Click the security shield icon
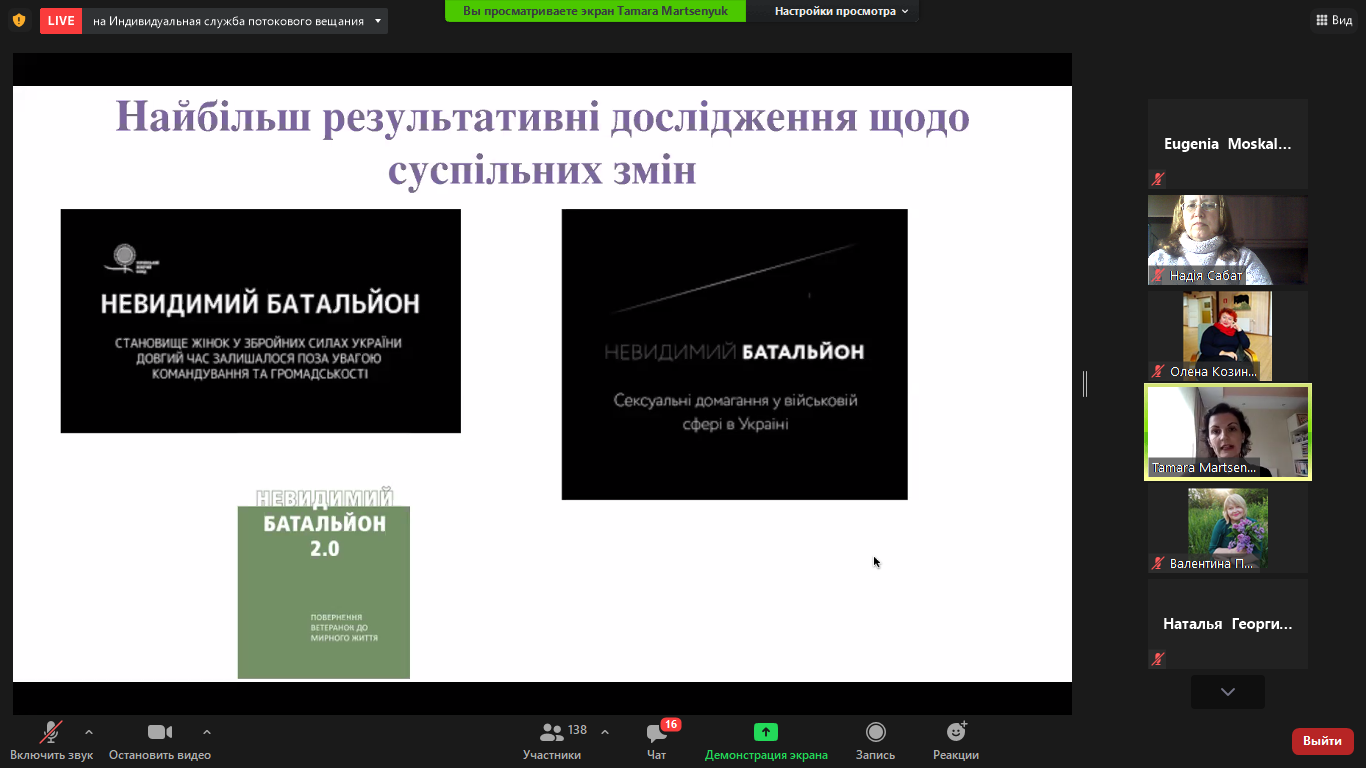 (x=19, y=20)
